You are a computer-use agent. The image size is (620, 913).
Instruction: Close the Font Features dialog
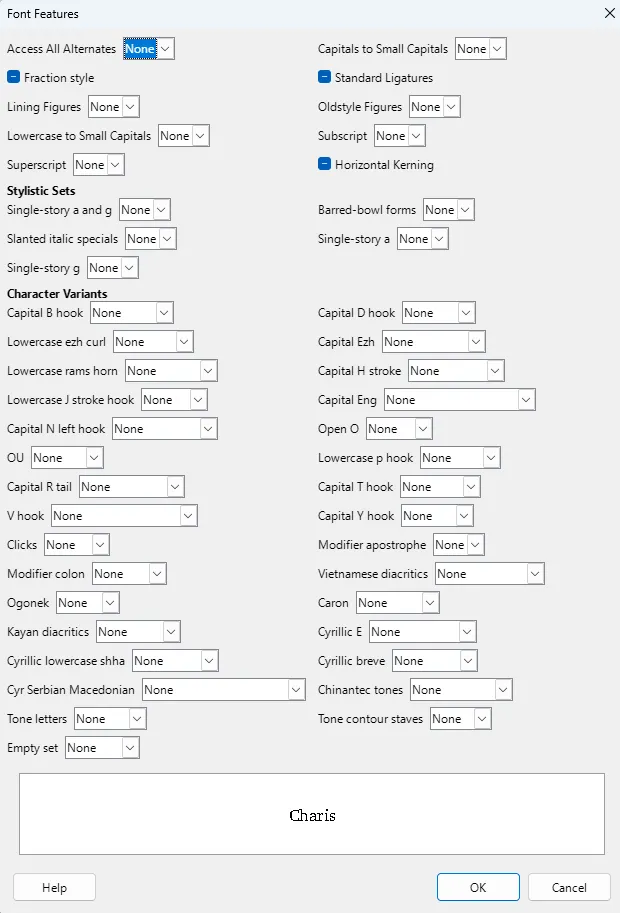click(x=610, y=13)
